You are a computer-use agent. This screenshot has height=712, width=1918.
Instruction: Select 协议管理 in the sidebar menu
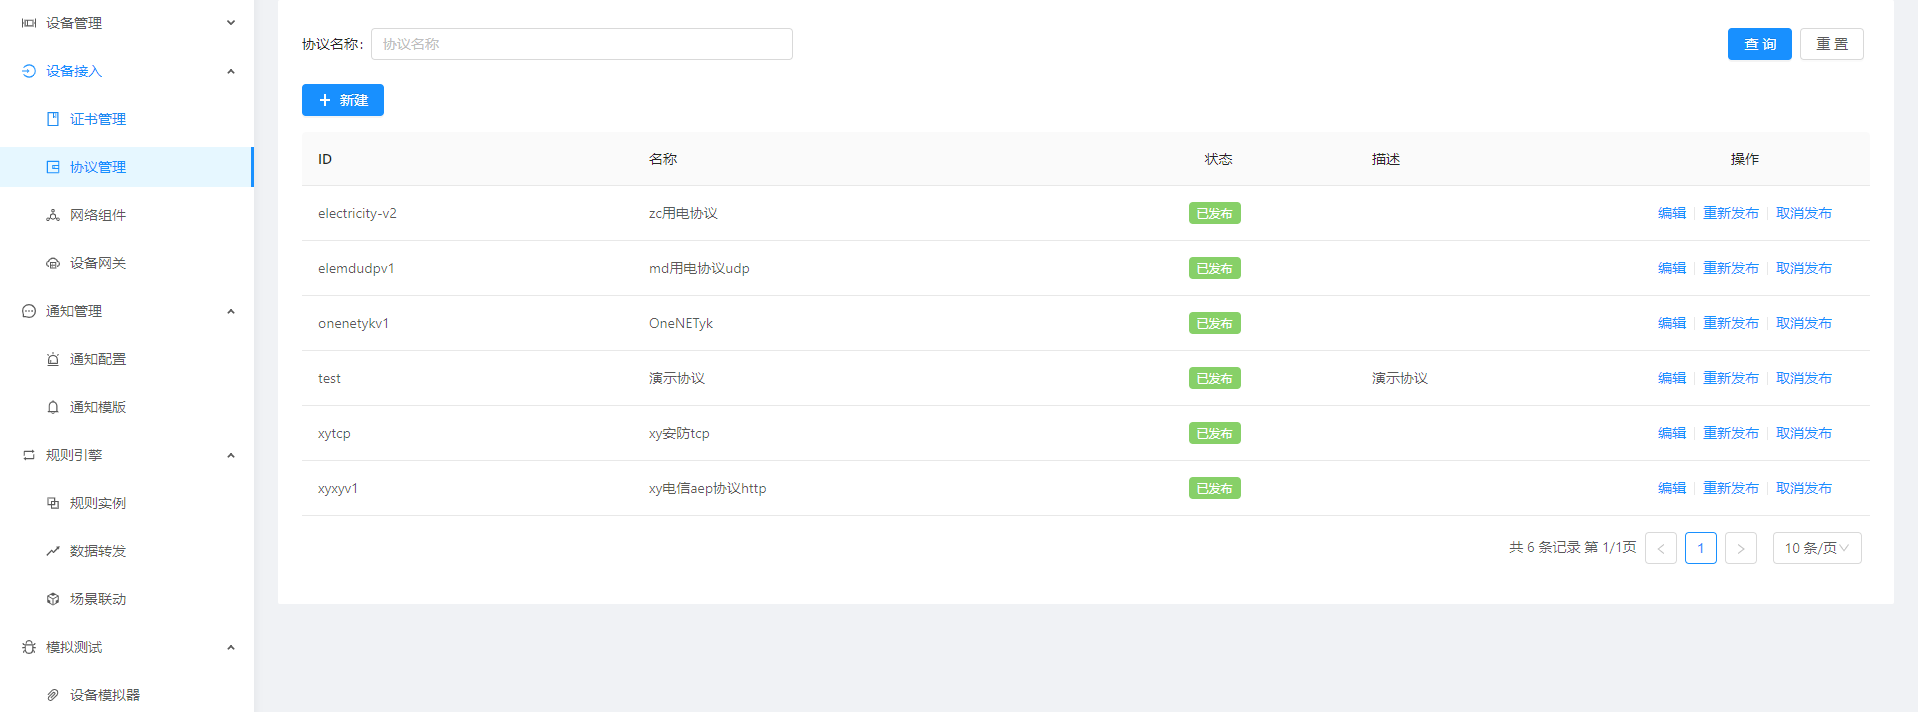98,167
